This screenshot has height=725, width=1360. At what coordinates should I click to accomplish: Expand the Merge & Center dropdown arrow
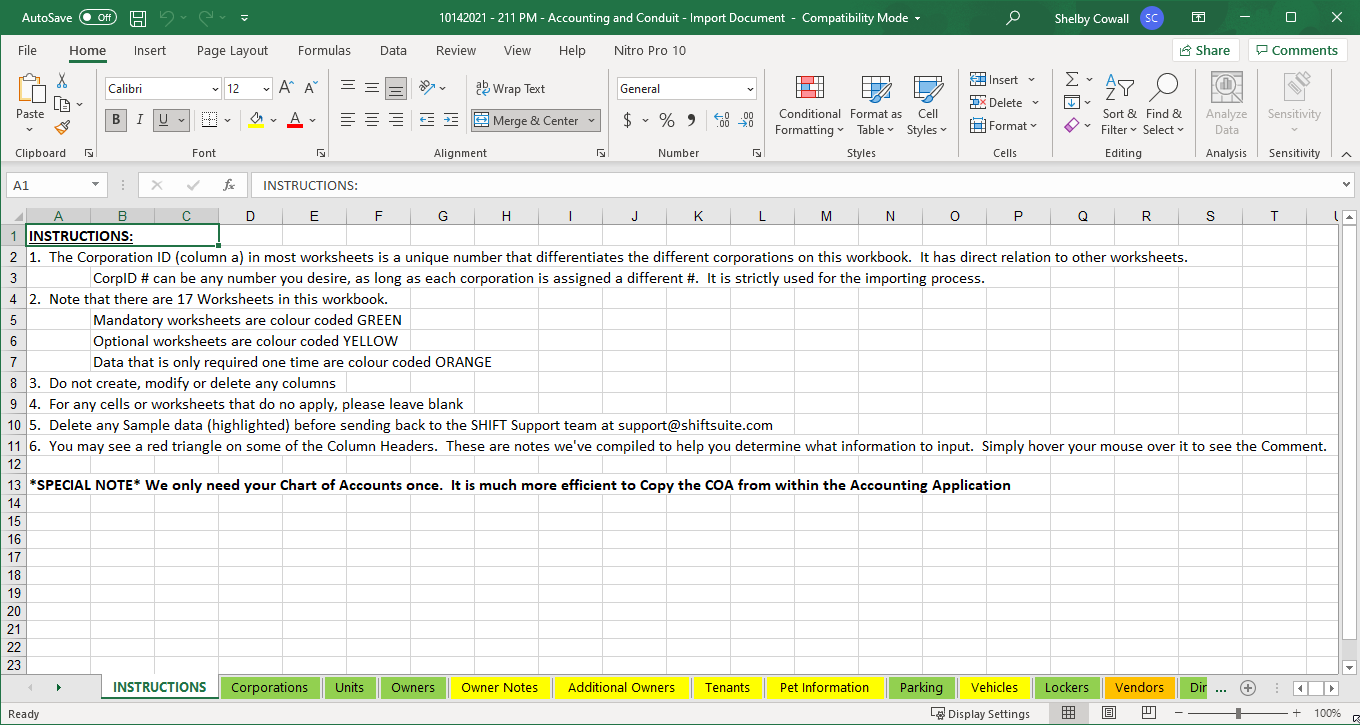(592, 120)
